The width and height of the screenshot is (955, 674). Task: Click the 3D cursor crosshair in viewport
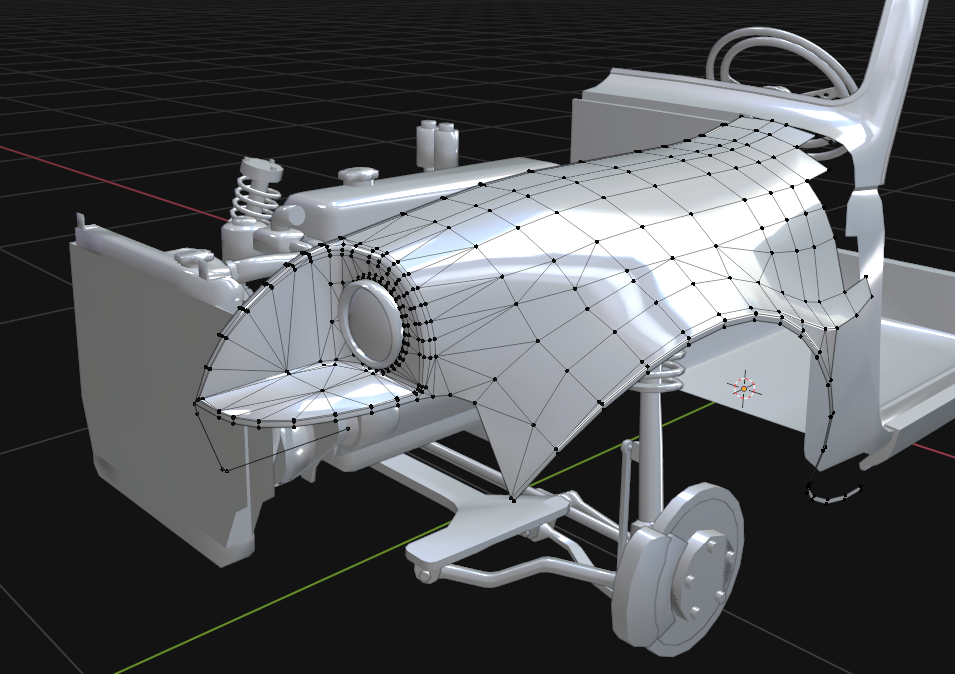[x=744, y=388]
